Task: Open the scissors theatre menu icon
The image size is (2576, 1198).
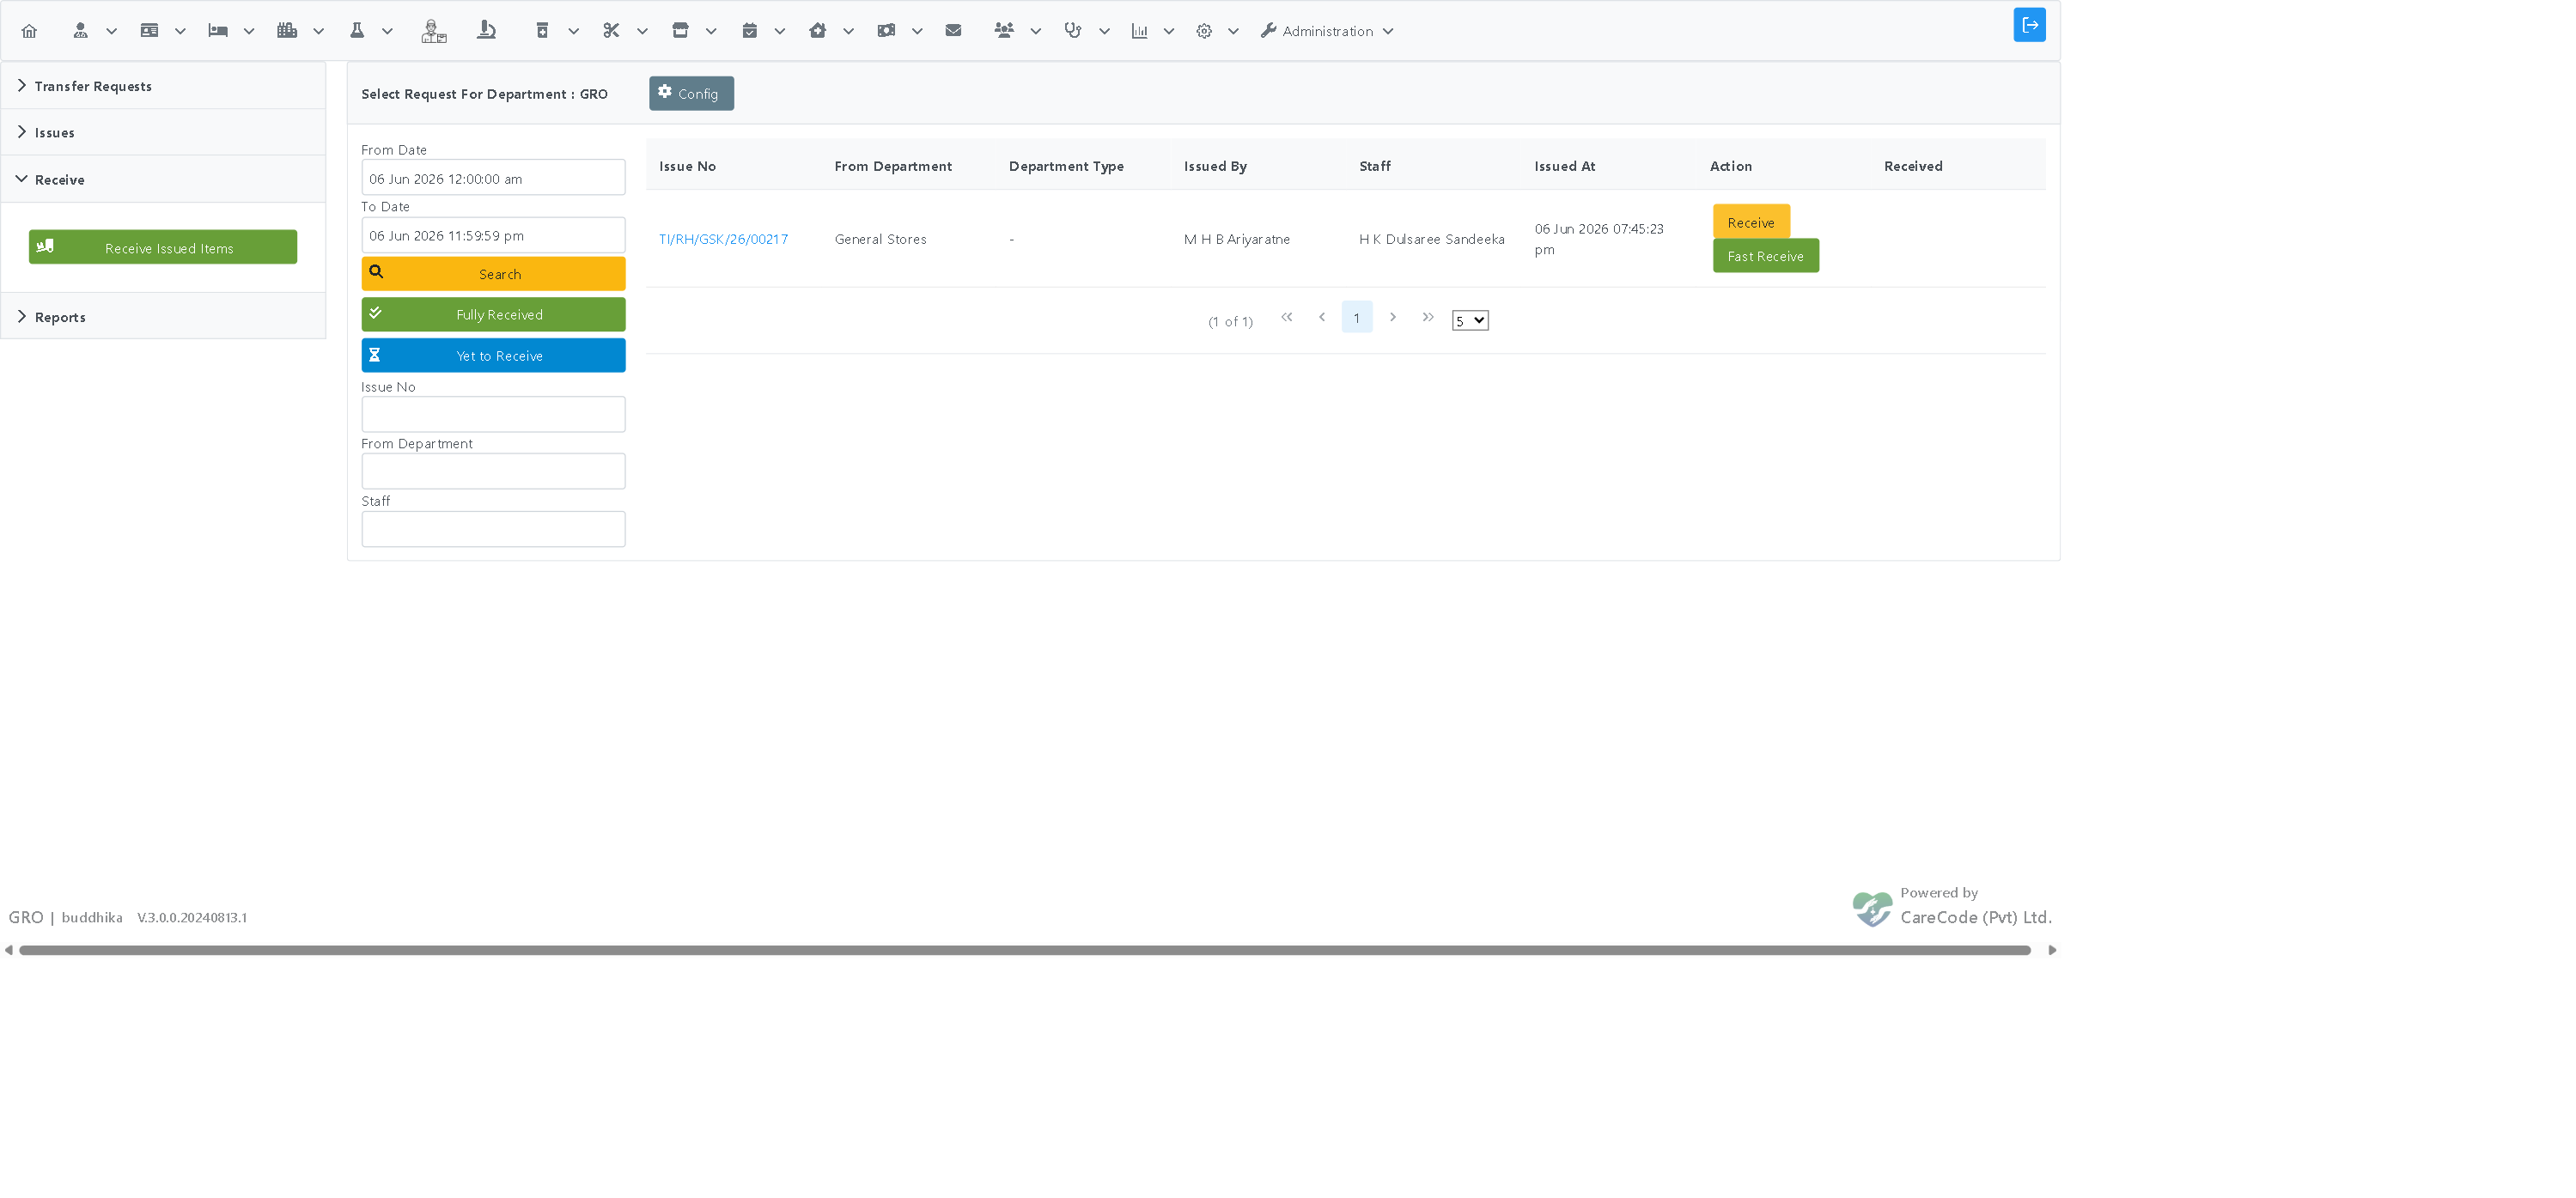Action: (x=611, y=31)
